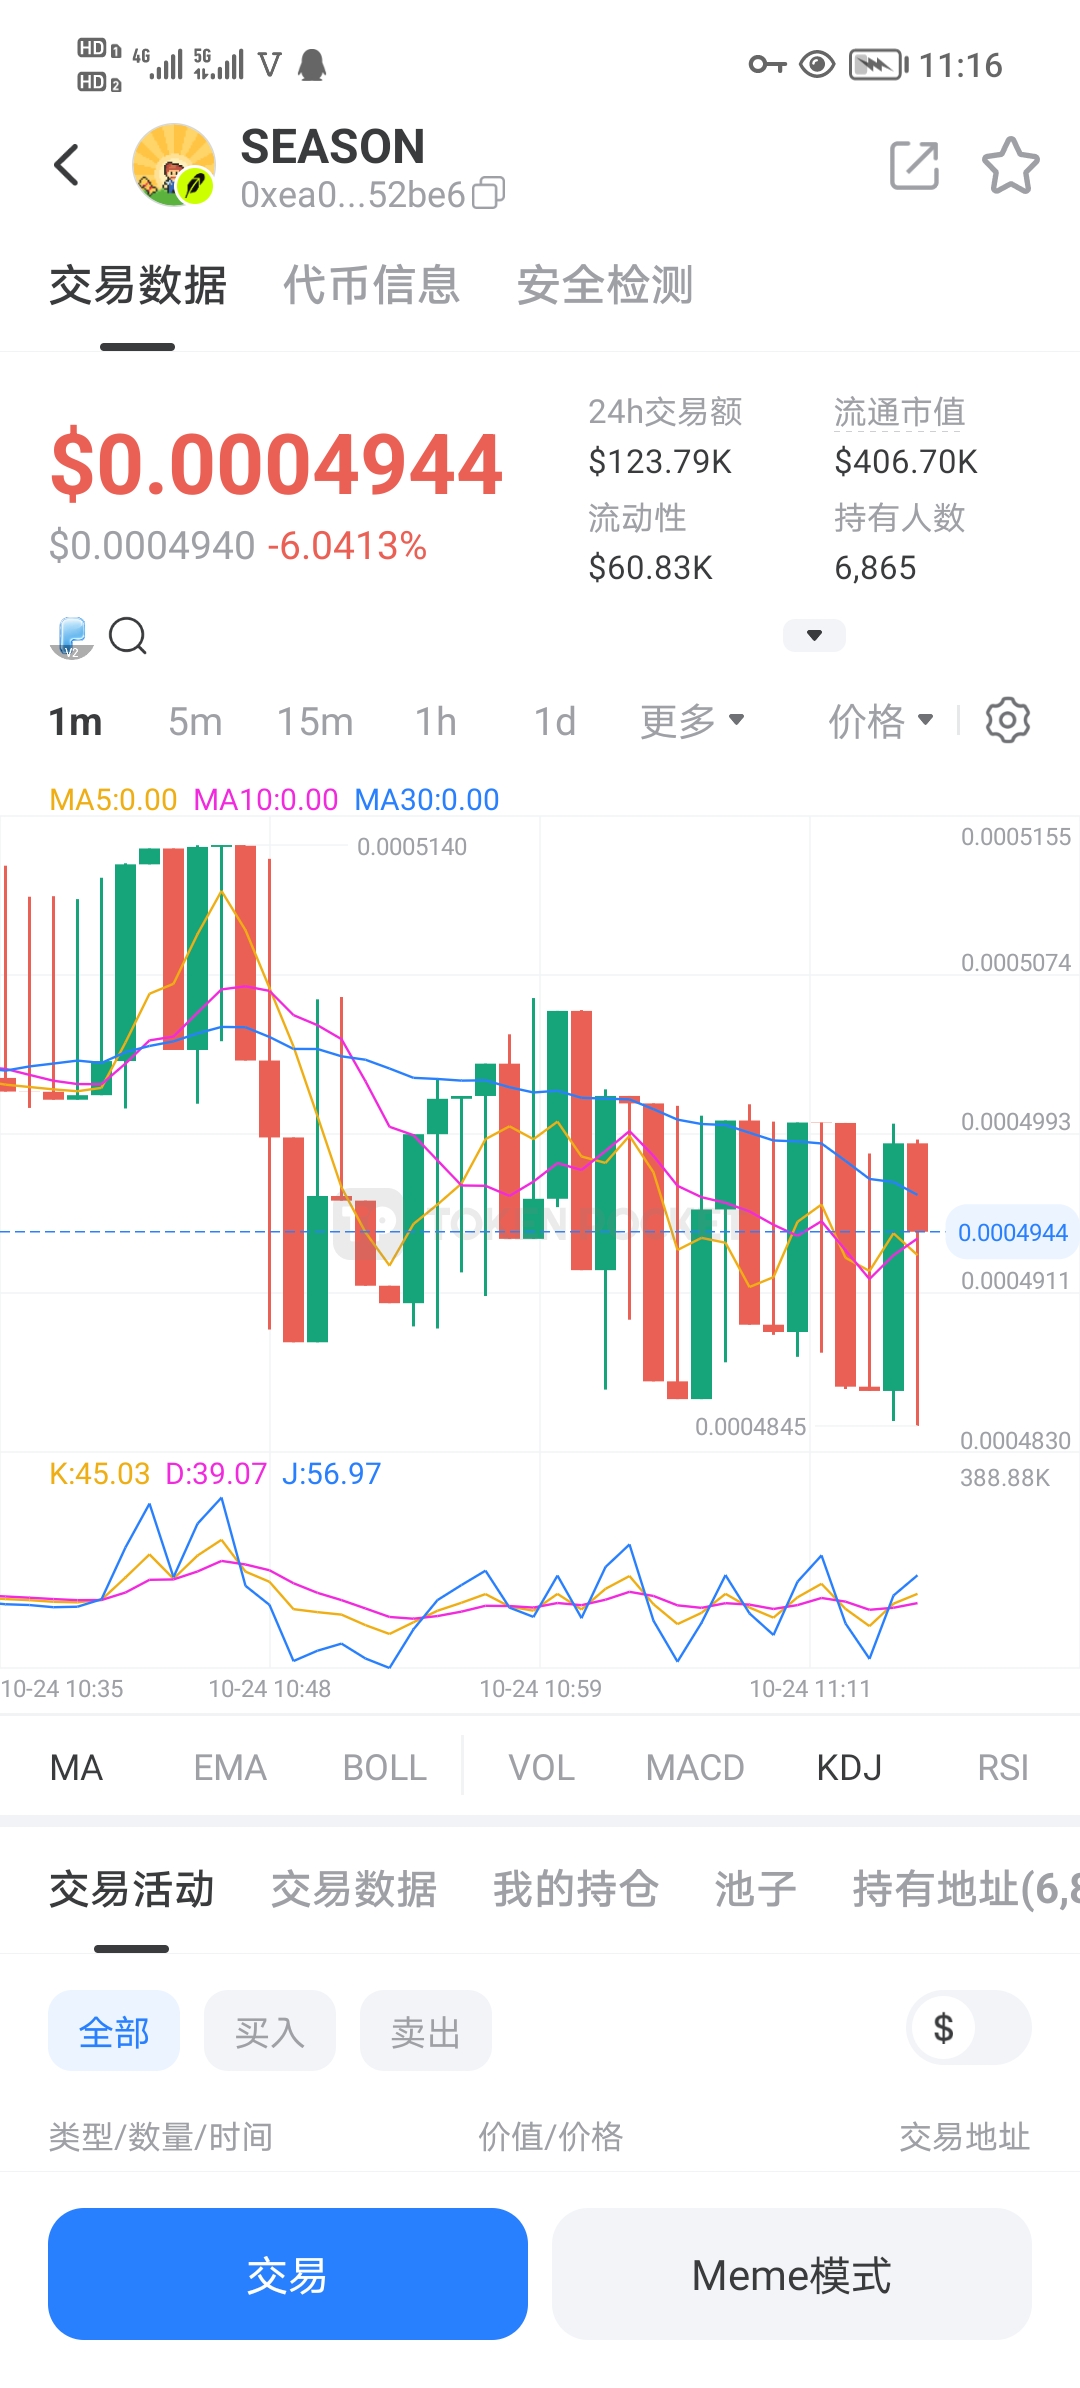Open the lower 交易数据 tab
Image resolution: width=1080 pixels, height=2388 pixels.
(x=354, y=1889)
